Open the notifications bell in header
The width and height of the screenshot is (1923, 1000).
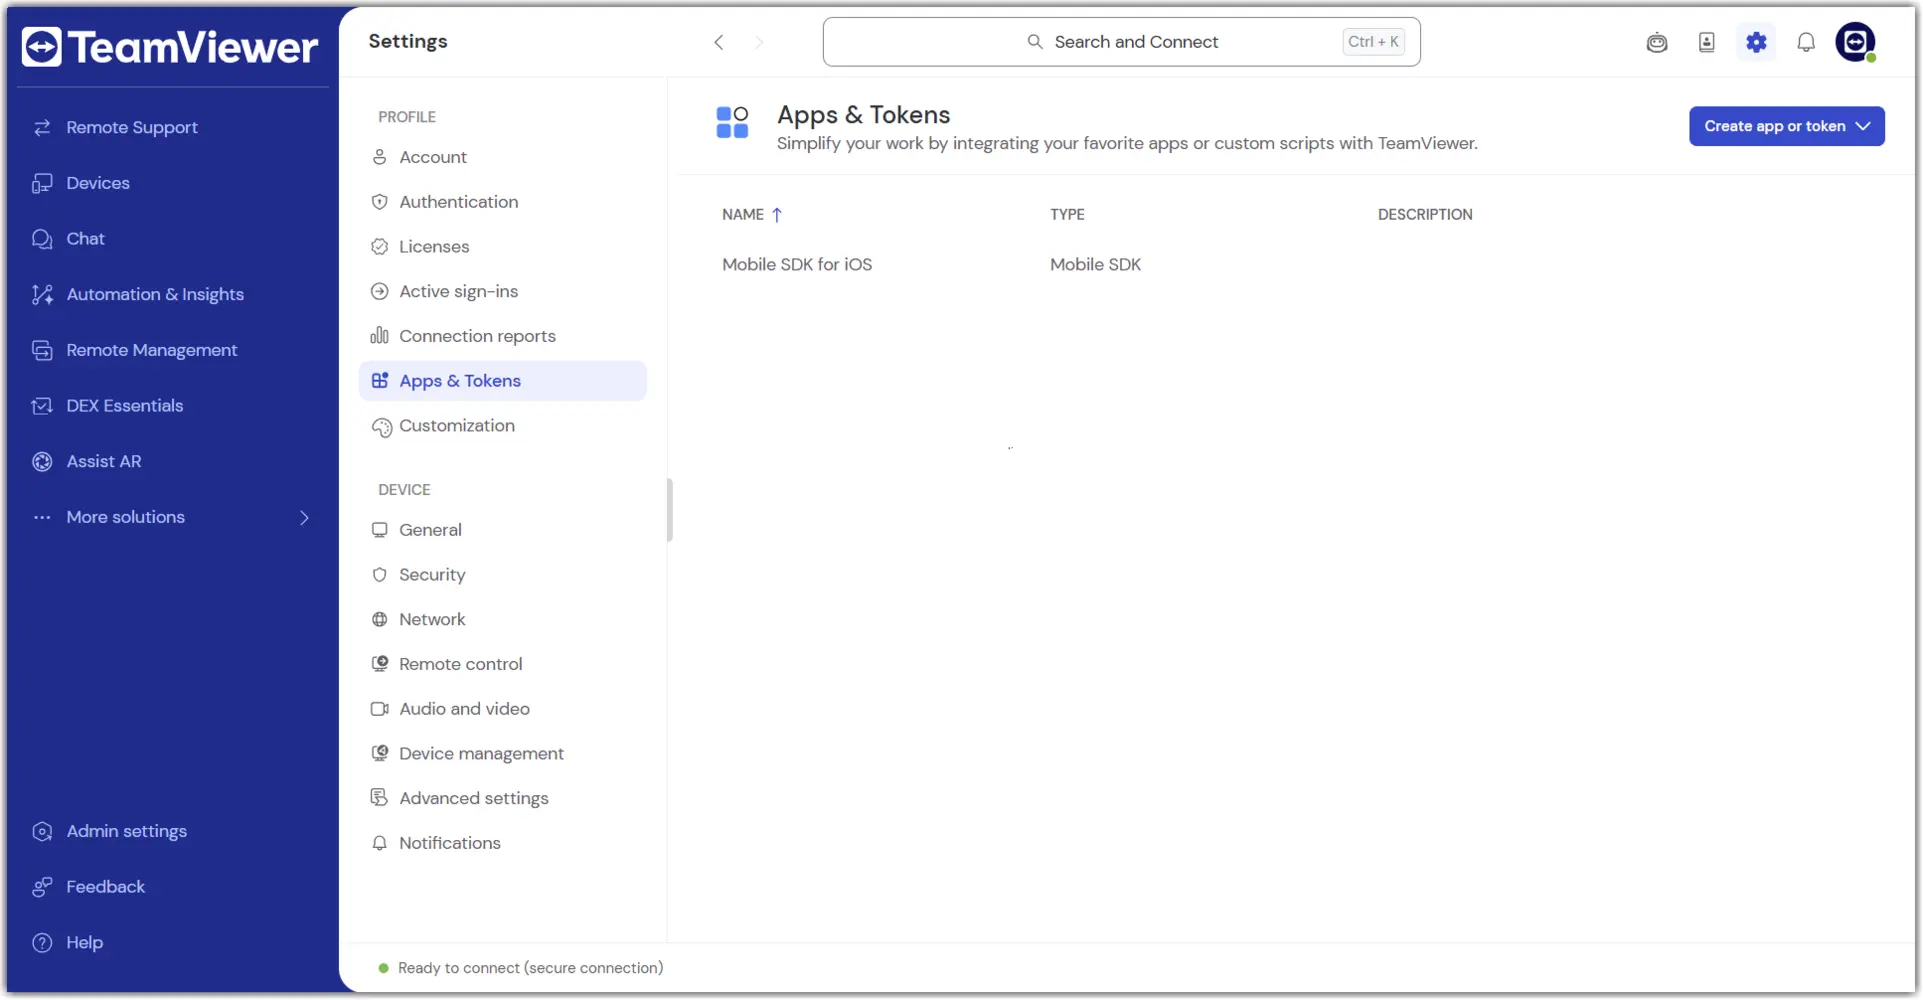click(x=1806, y=42)
